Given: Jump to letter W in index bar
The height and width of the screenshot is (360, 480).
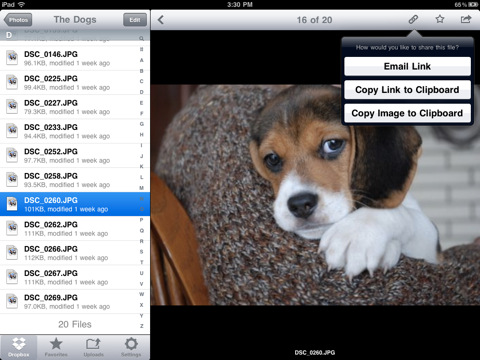Looking at the screenshot, I should pos(142,294).
